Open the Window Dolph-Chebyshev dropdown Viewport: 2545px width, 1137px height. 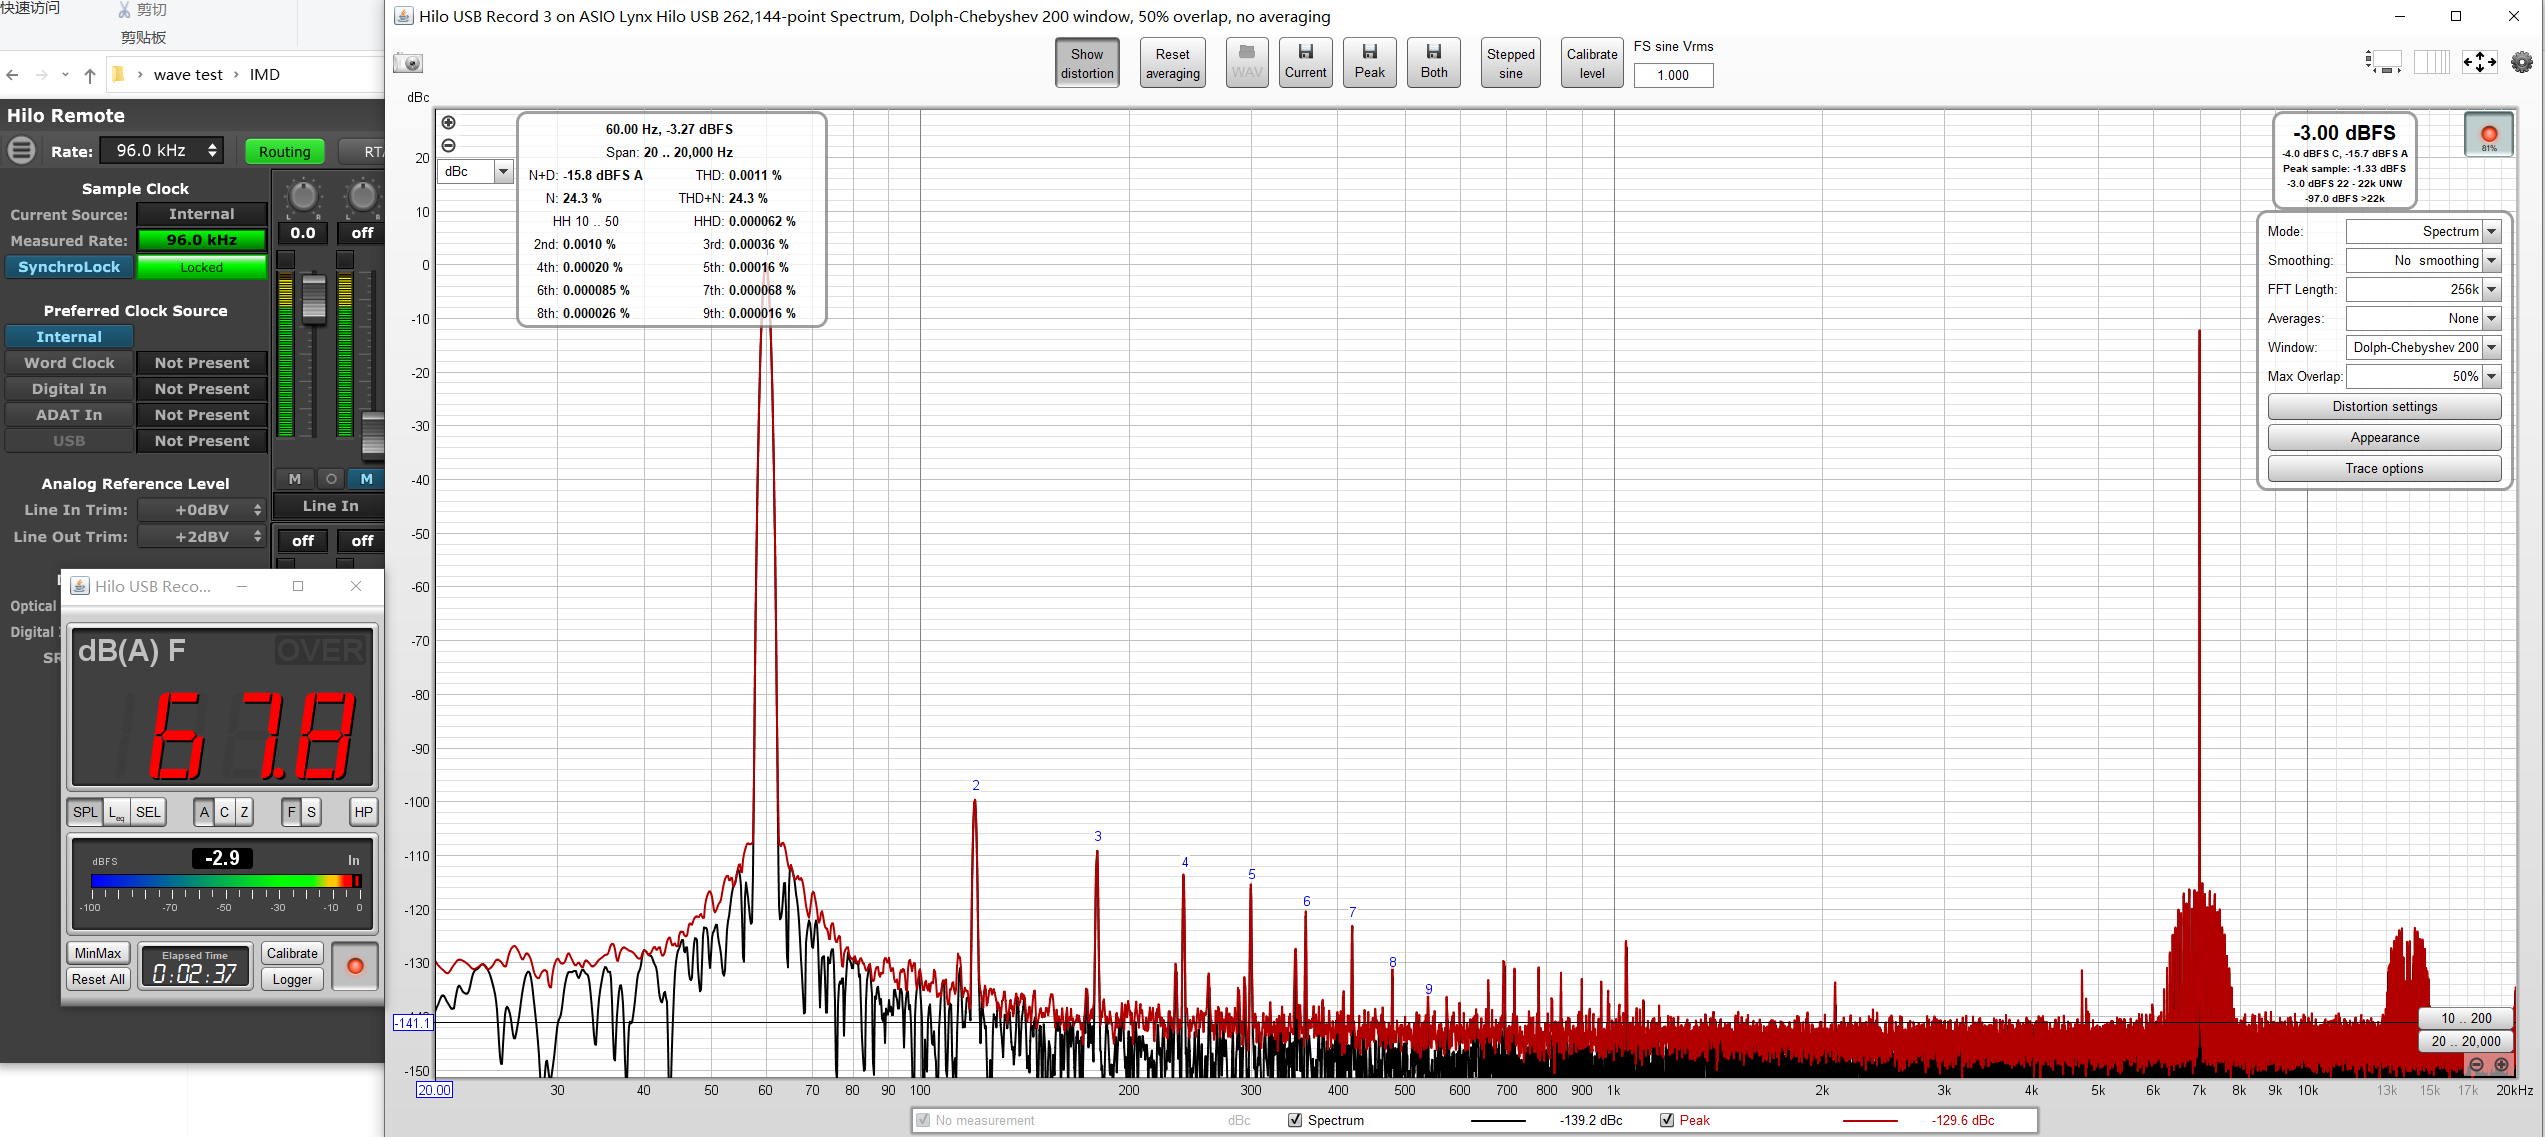pyautogui.click(x=2423, y=347)
